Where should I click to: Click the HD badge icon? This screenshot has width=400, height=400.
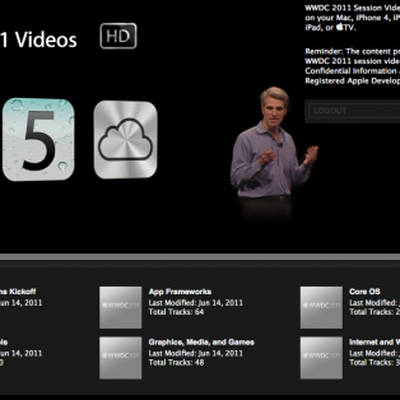tap(118, 36)
